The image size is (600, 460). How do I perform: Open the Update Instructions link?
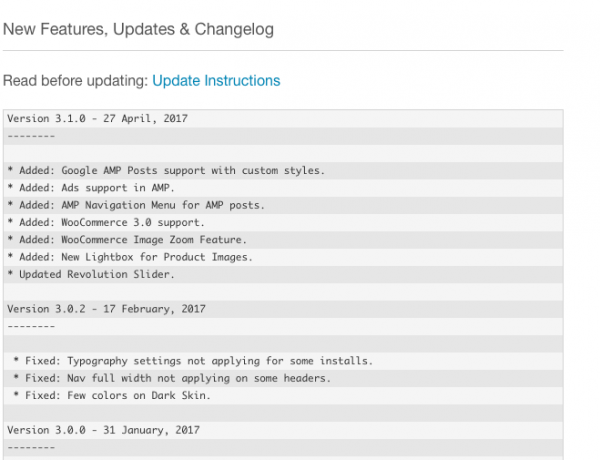tap(216, 80)
